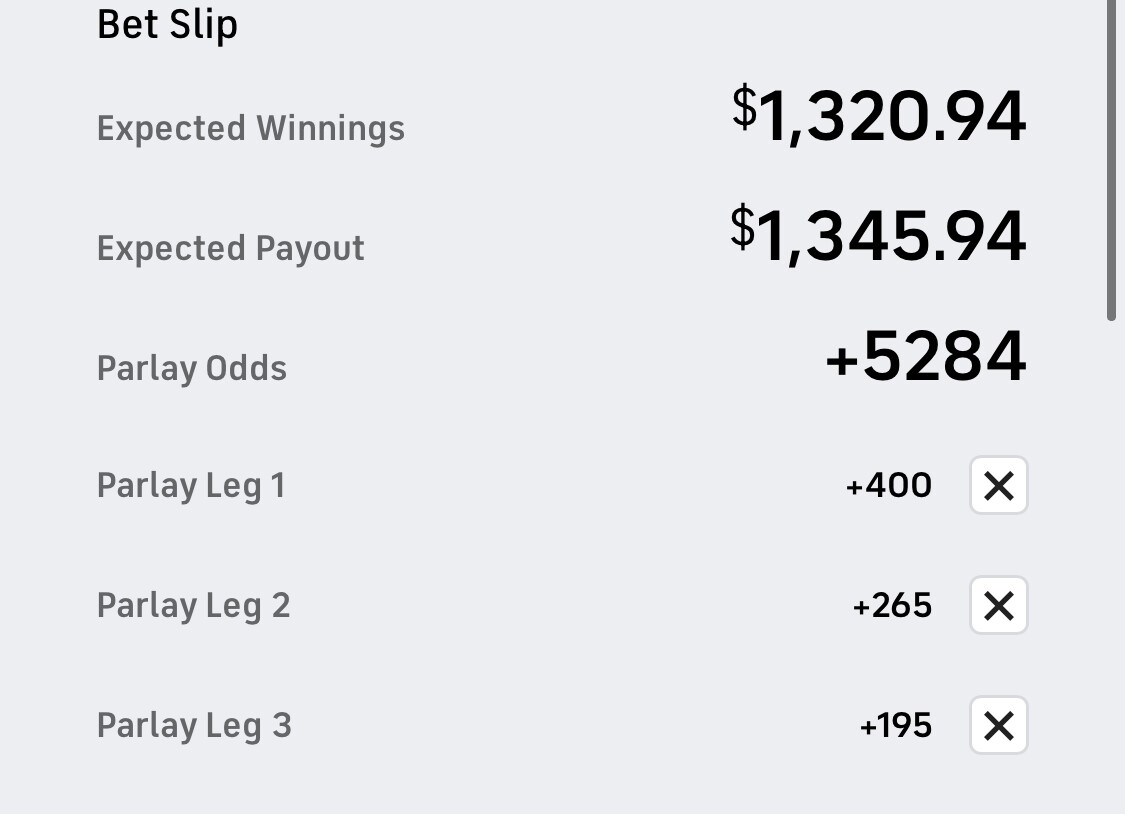Remove Parlay Leg 3 using X icon
1125x814 pixels.
998,726
